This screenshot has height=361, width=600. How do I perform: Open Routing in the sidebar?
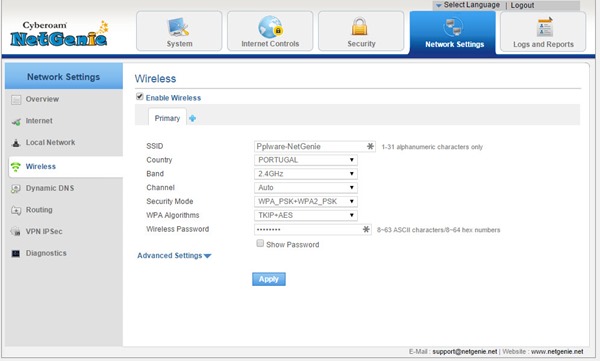click(39, 210)
